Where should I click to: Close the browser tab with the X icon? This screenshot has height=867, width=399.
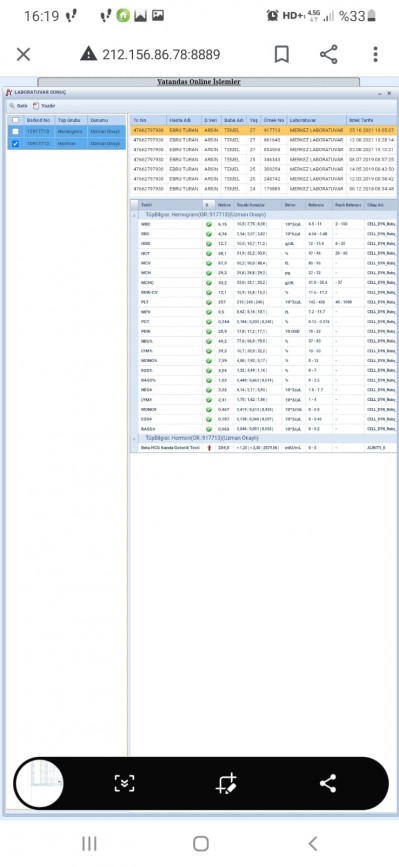point(23,54)
